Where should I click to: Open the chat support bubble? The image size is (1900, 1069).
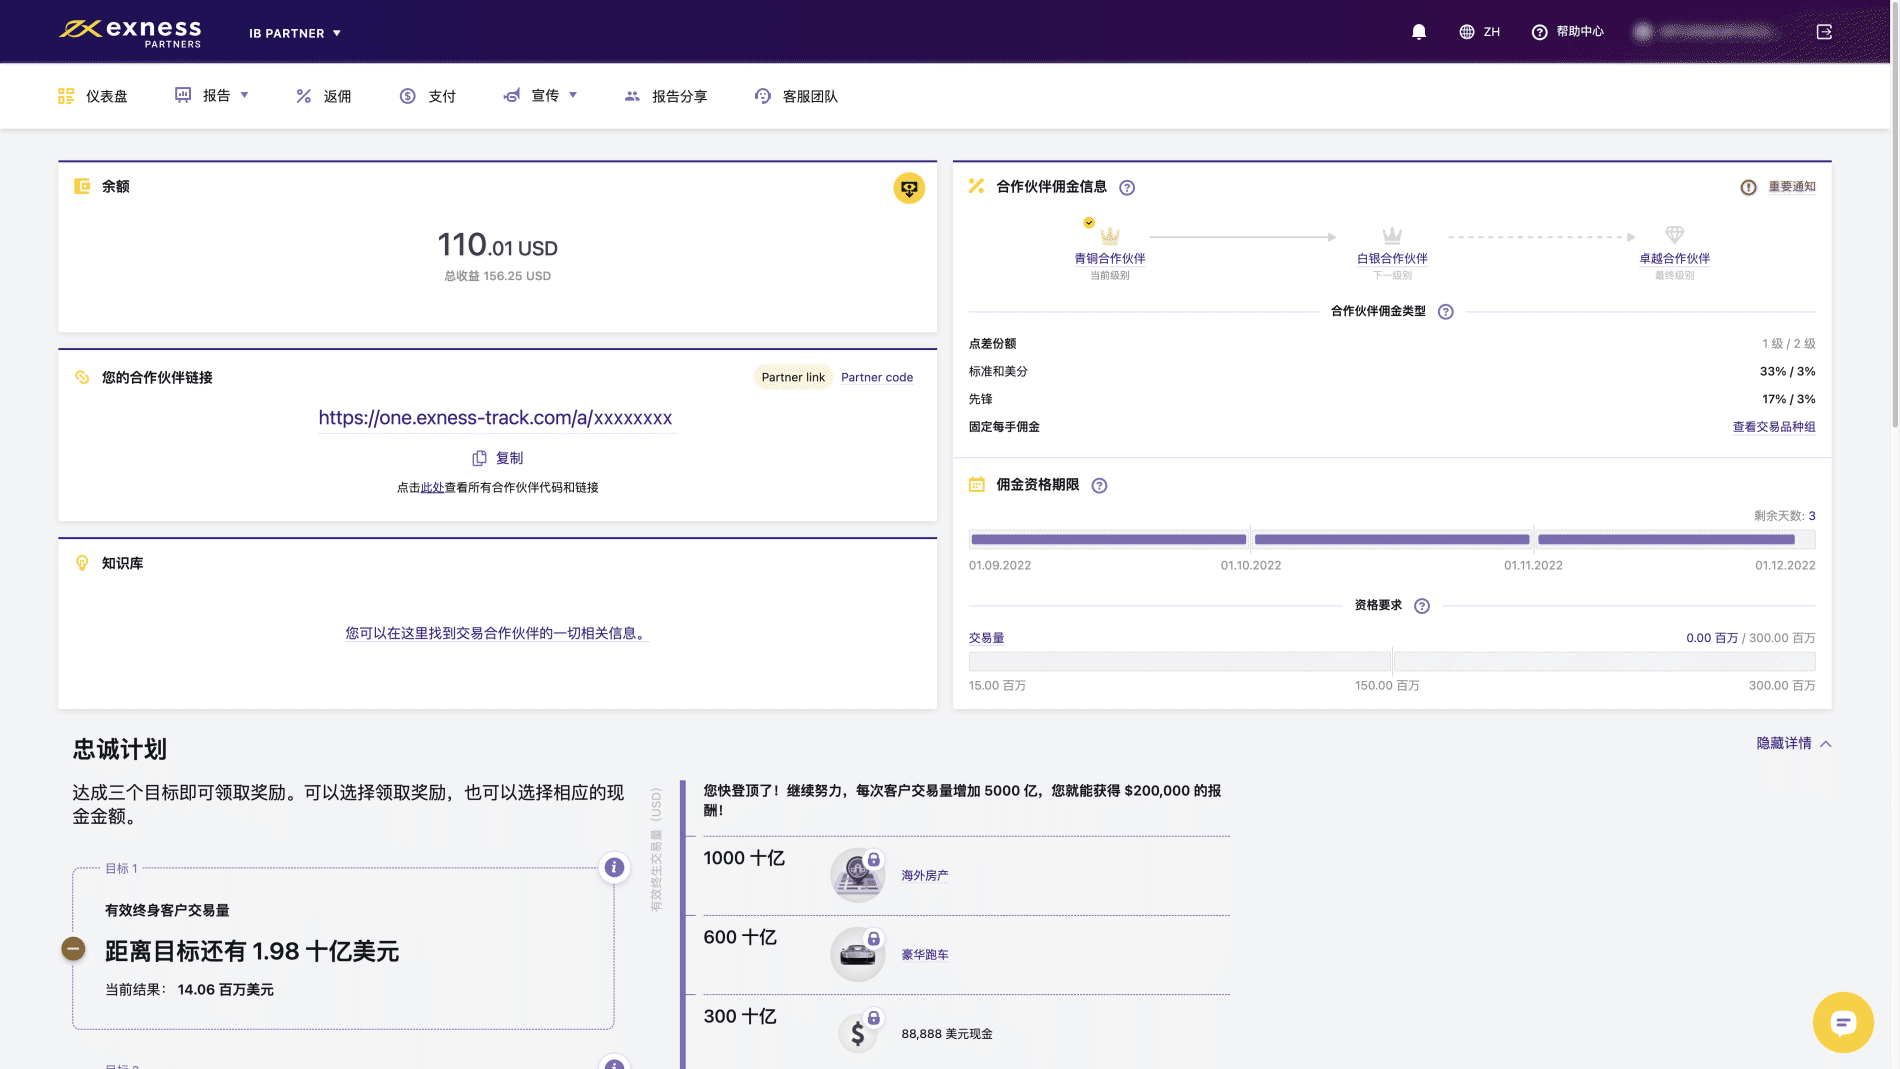pos(1842,1022)
